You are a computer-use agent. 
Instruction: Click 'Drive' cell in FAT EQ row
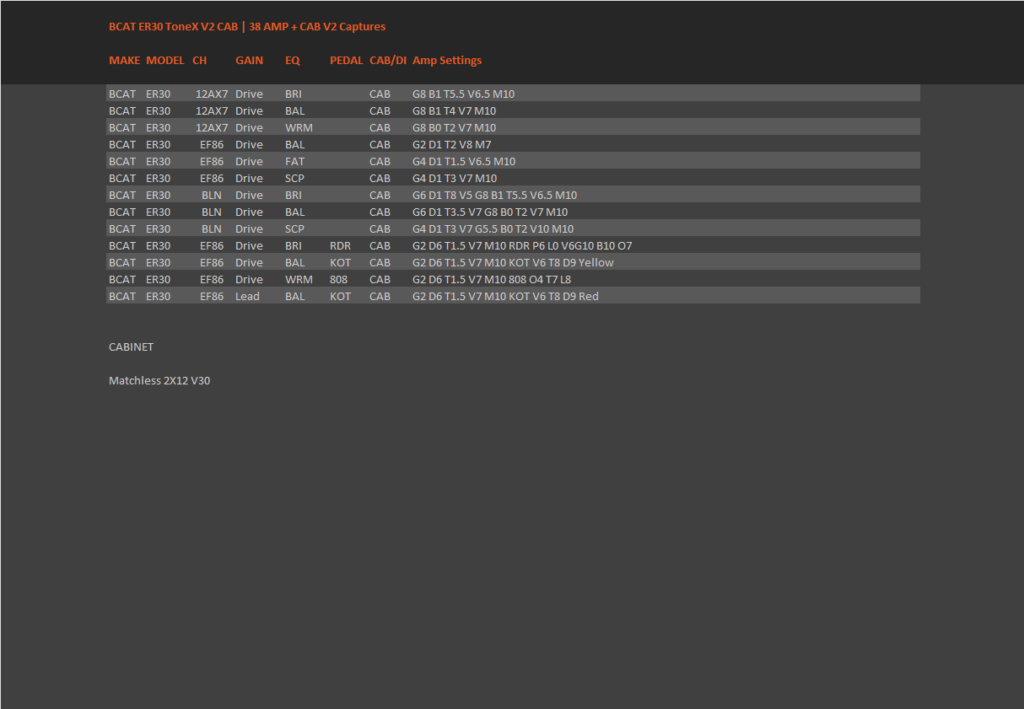click(x=249, y=161)
